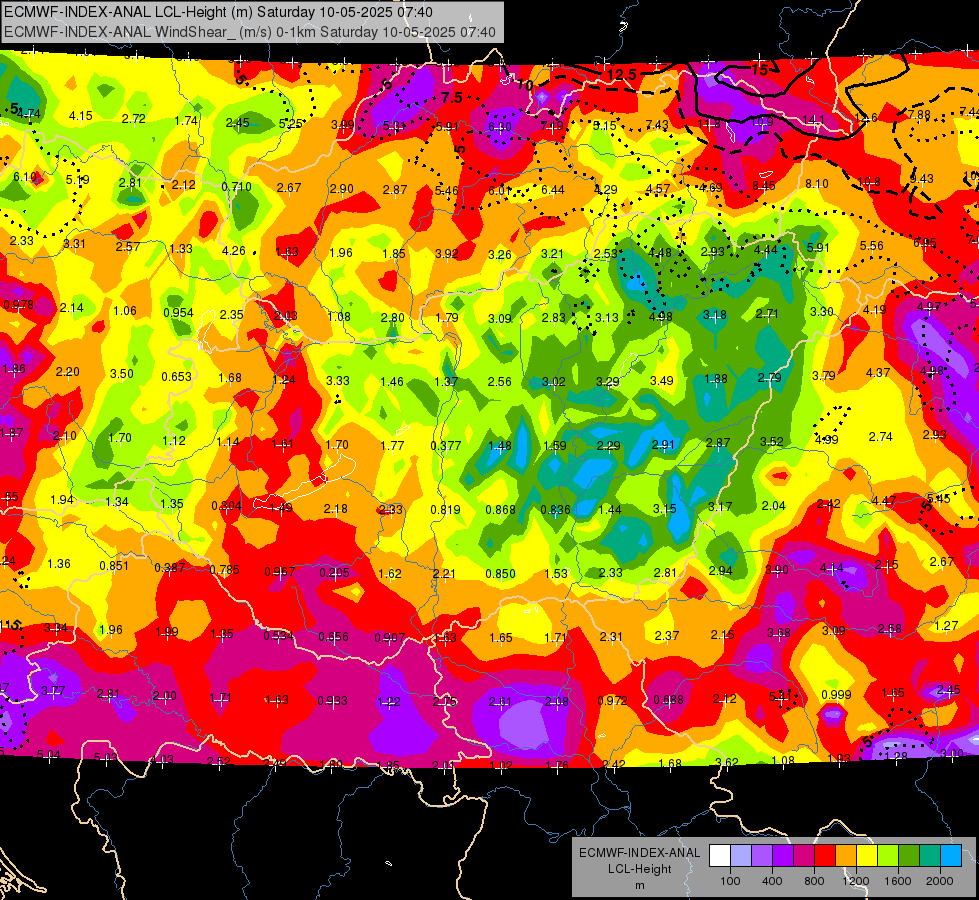Pick the magenta legend swatch near 800
The width and height of the screenshot is (979, 900).
pos(804,856)
